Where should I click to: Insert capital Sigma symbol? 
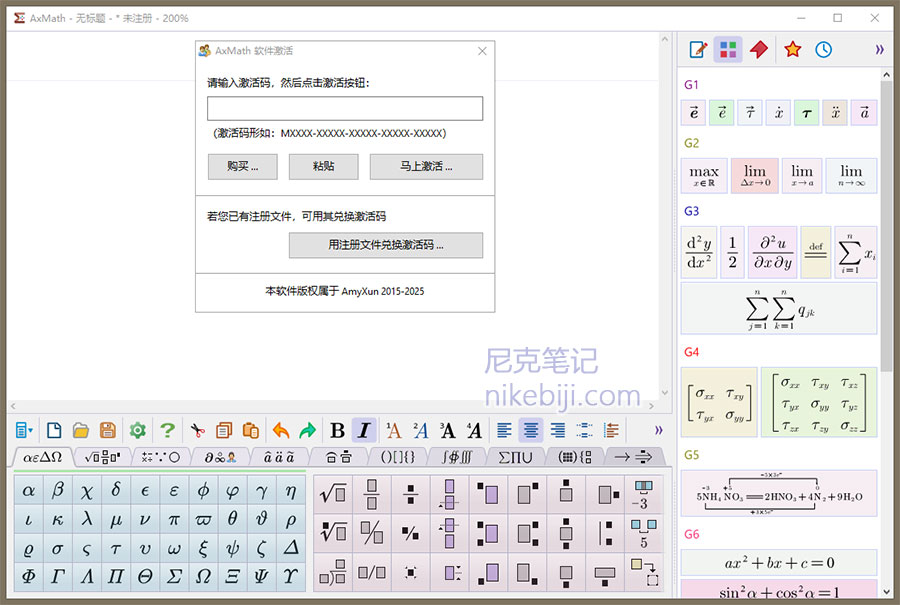[174, 576]
